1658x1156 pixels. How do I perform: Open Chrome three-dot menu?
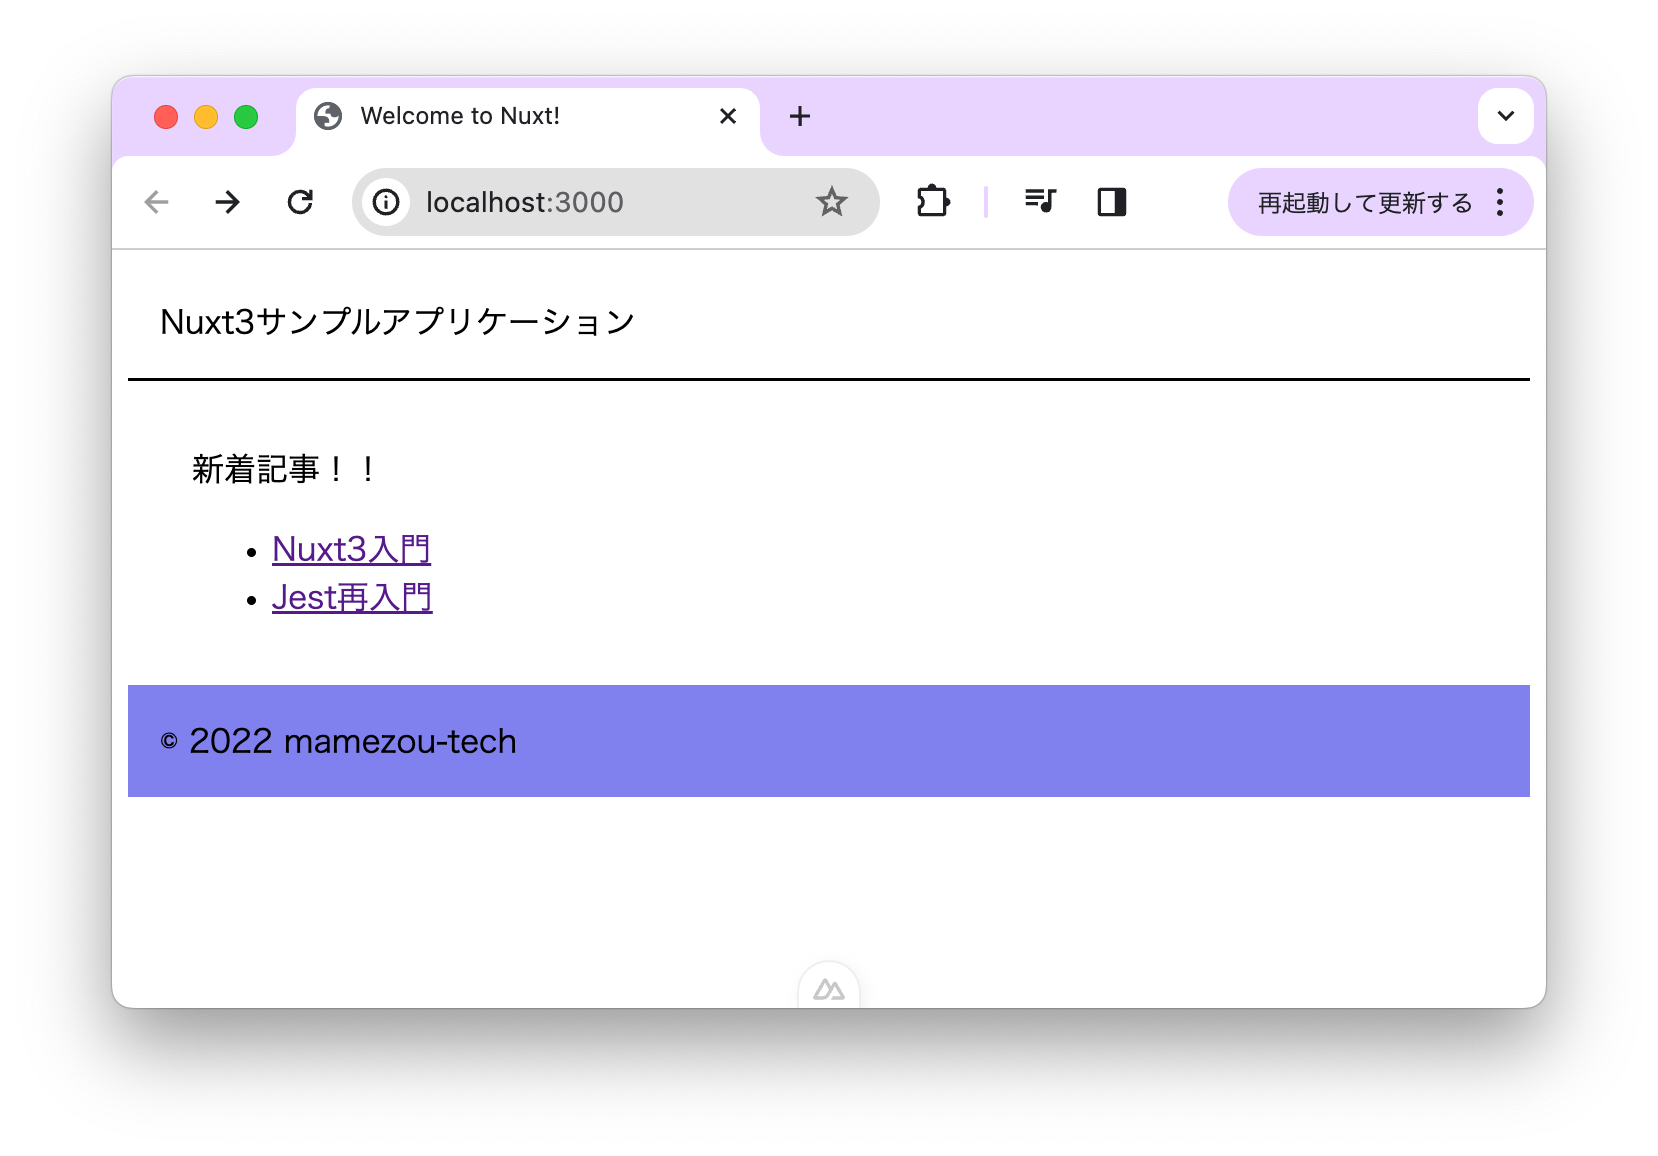click(1499, 202)
